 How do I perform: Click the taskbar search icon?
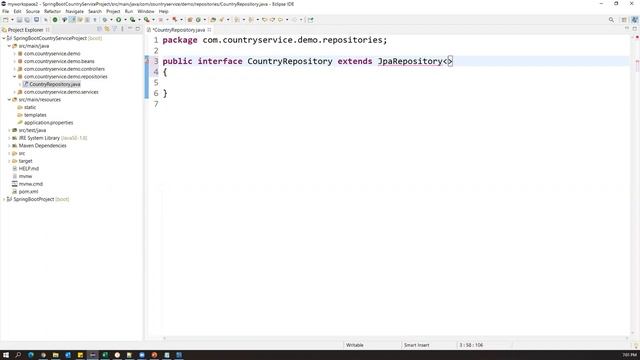coord(18,355)
